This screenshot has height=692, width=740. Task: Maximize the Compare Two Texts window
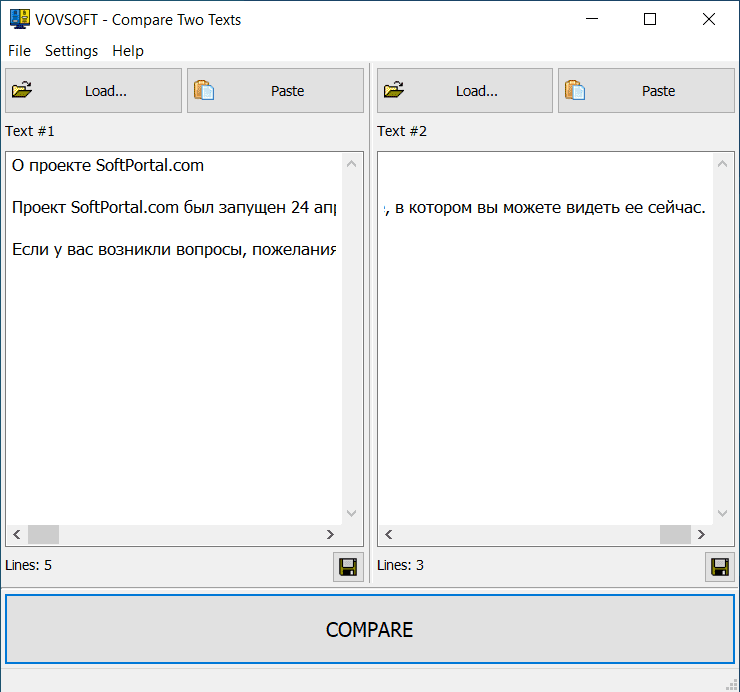pyautogui.click(x=650, y=19)
